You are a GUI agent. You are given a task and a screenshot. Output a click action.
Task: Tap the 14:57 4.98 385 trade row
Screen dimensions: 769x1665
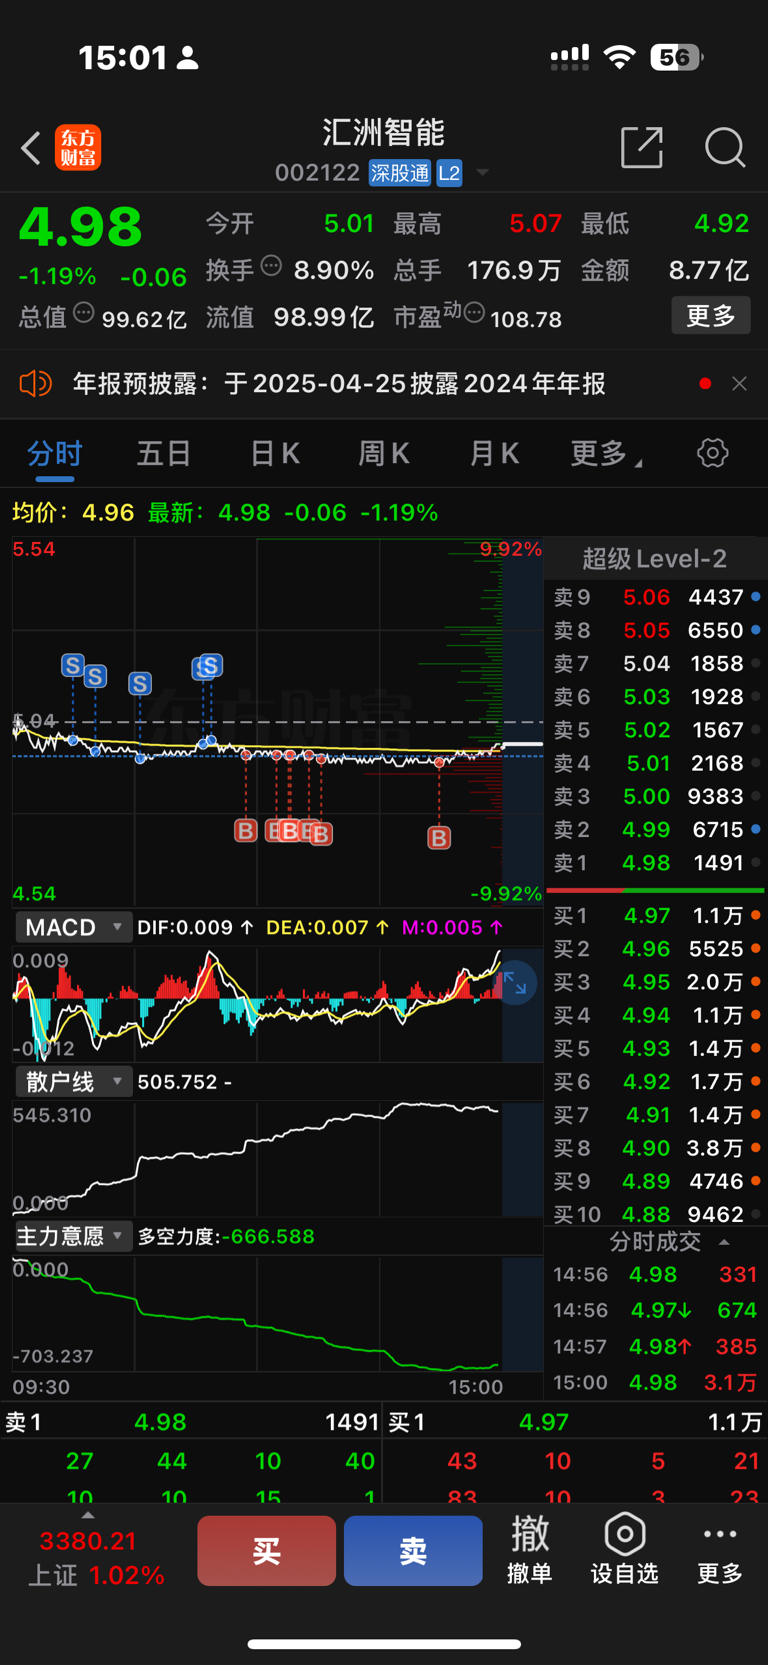point(656,1347)
